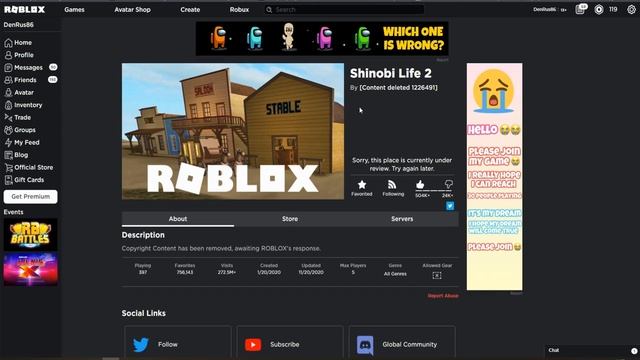640x360 pixels.
Task: Click the Subscribe social link text
Action: [284, 344]
